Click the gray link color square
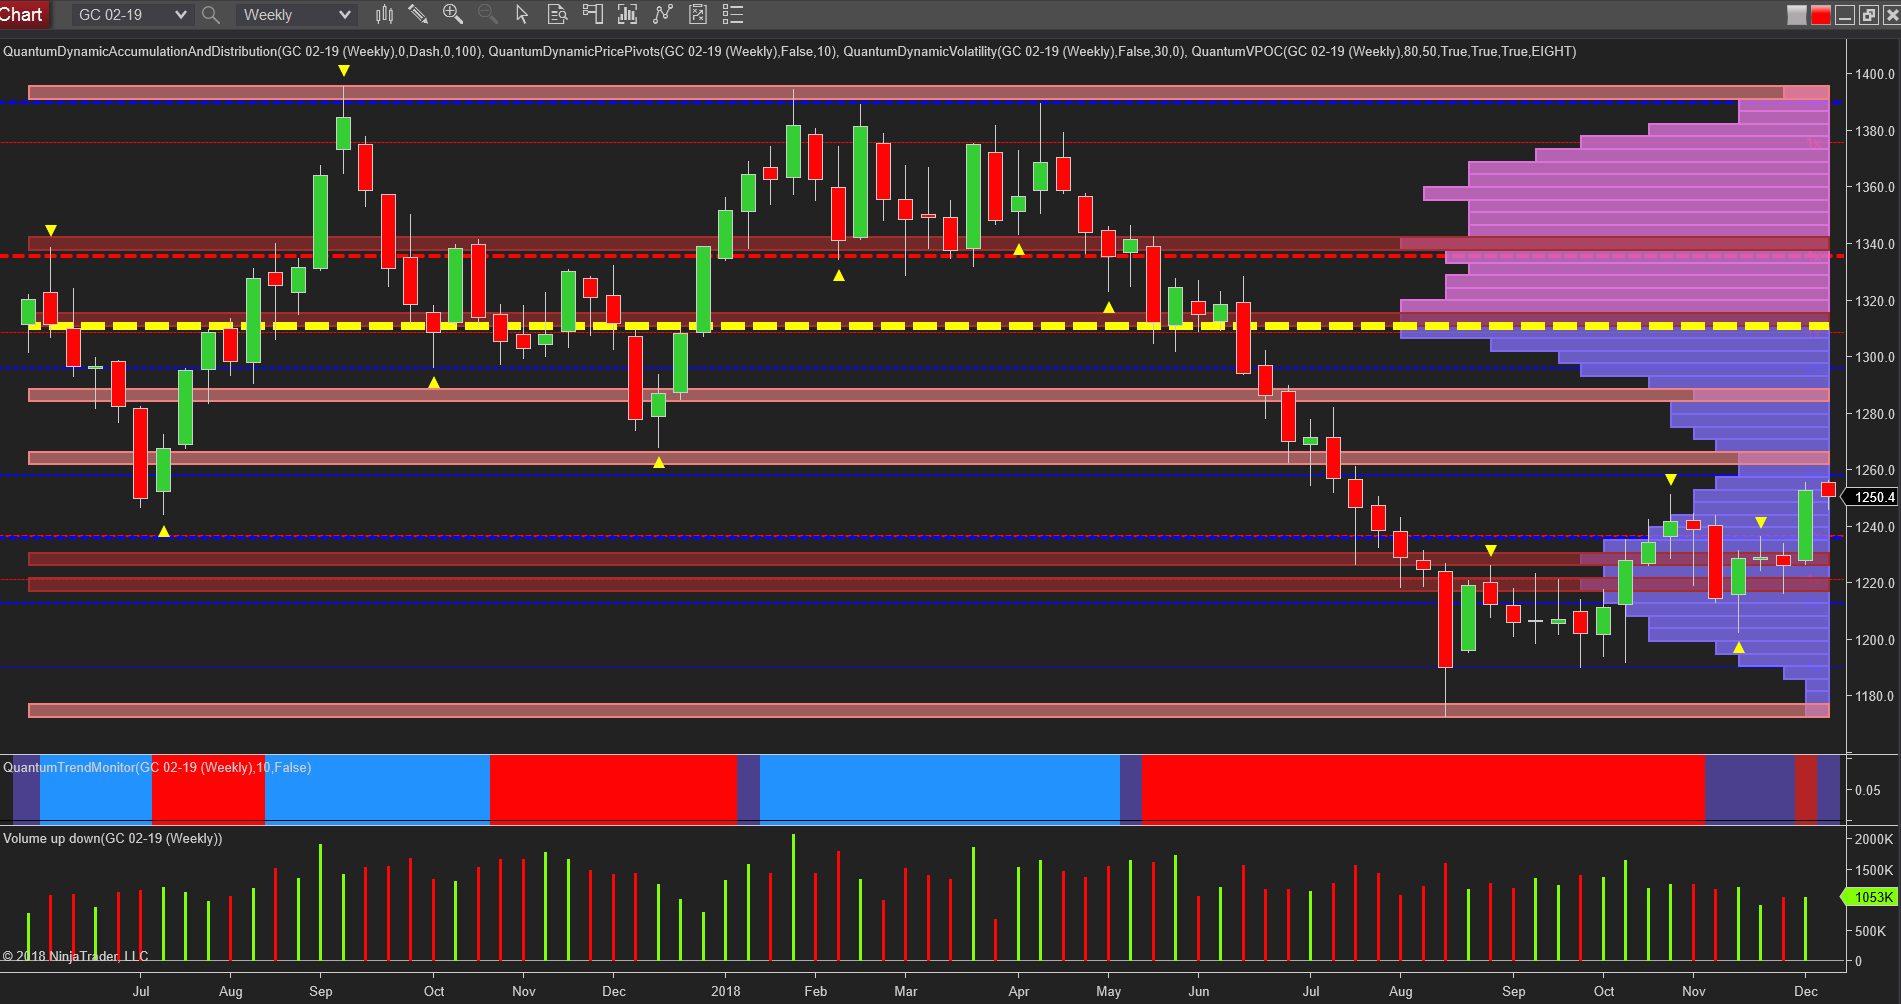This screenshot has height=1004, width=1901. [x=1797, y=15]
